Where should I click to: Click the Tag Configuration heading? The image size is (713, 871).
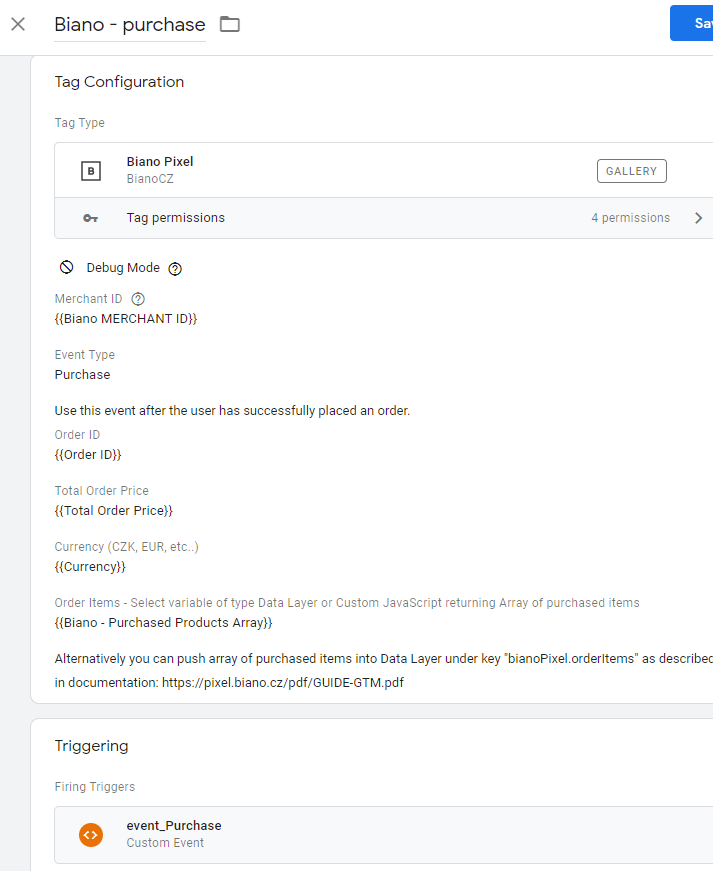(x=119, y=82)
